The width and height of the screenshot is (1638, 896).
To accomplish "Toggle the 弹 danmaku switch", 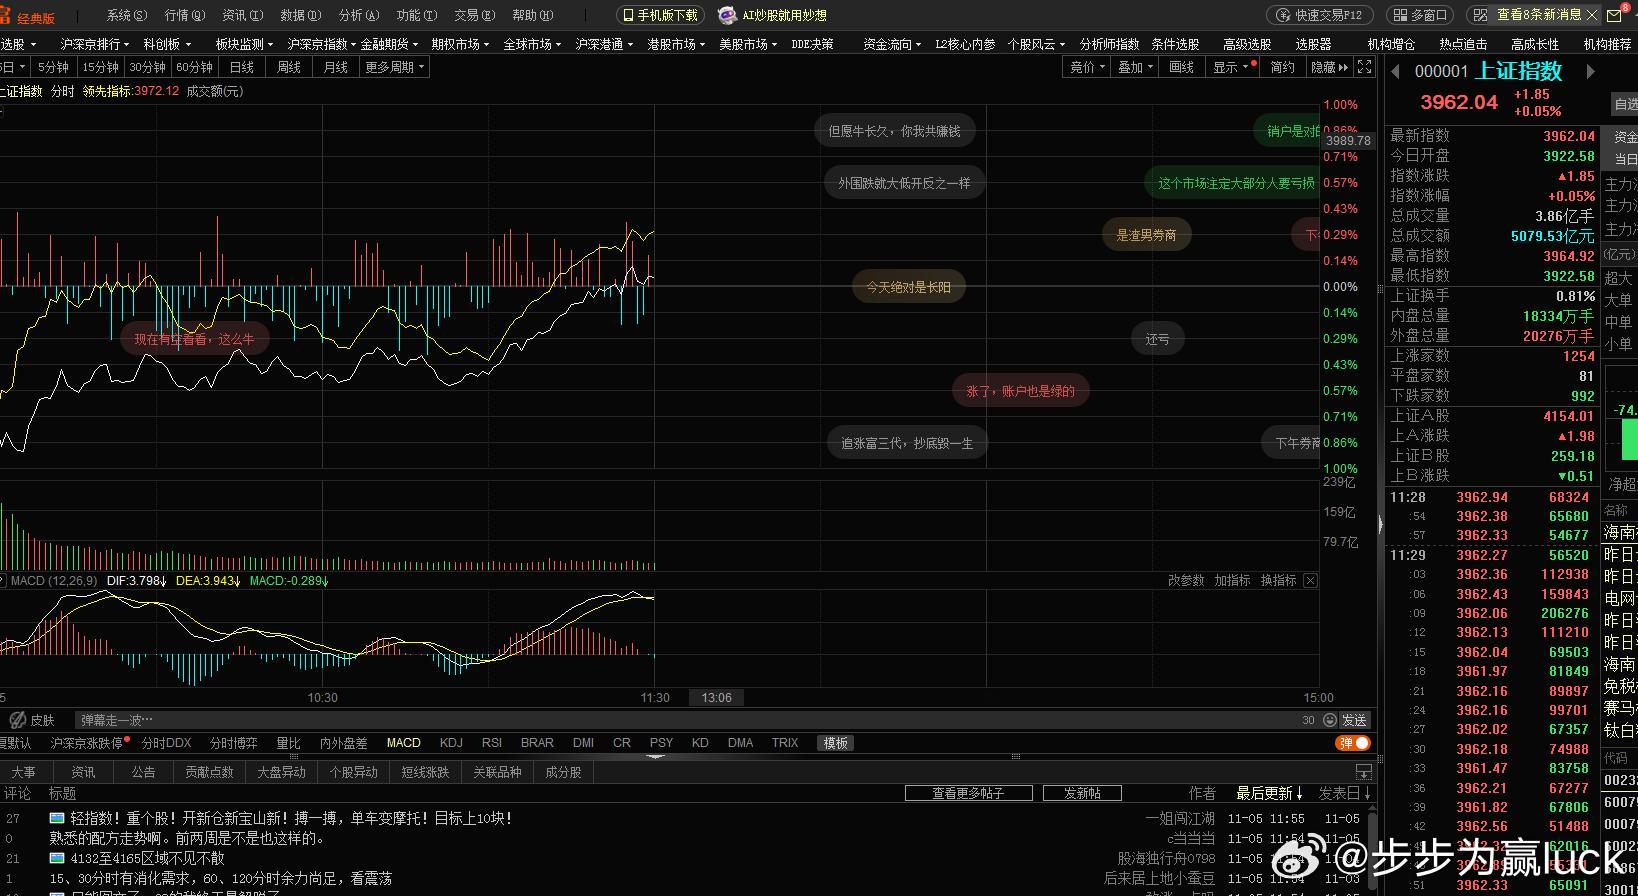I will pyautogui.click(x=1353, y=743).
